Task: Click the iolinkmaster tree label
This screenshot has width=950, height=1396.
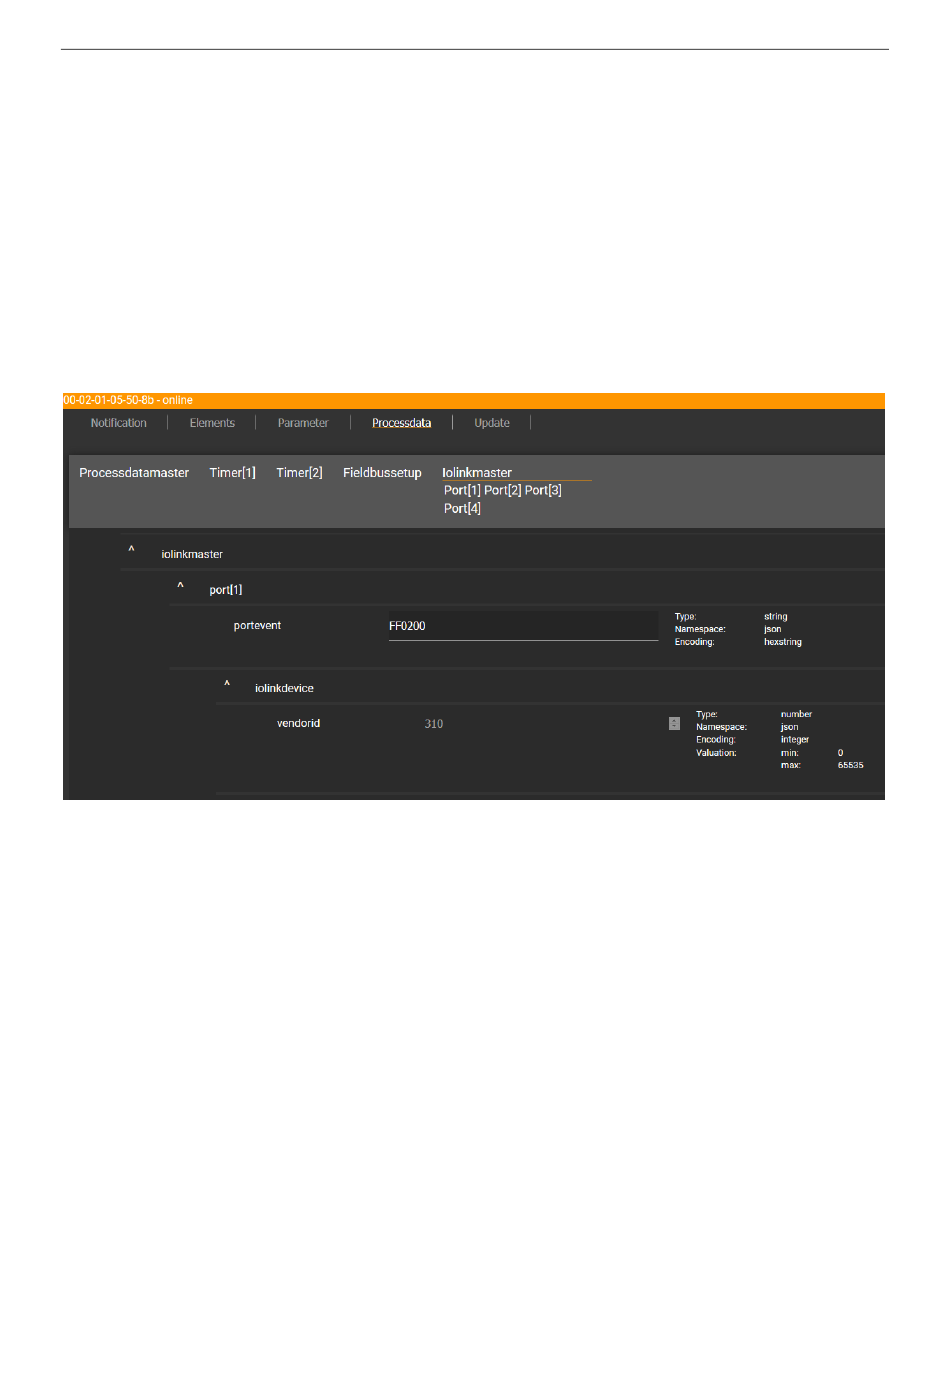Action: (x=192, y=554)
